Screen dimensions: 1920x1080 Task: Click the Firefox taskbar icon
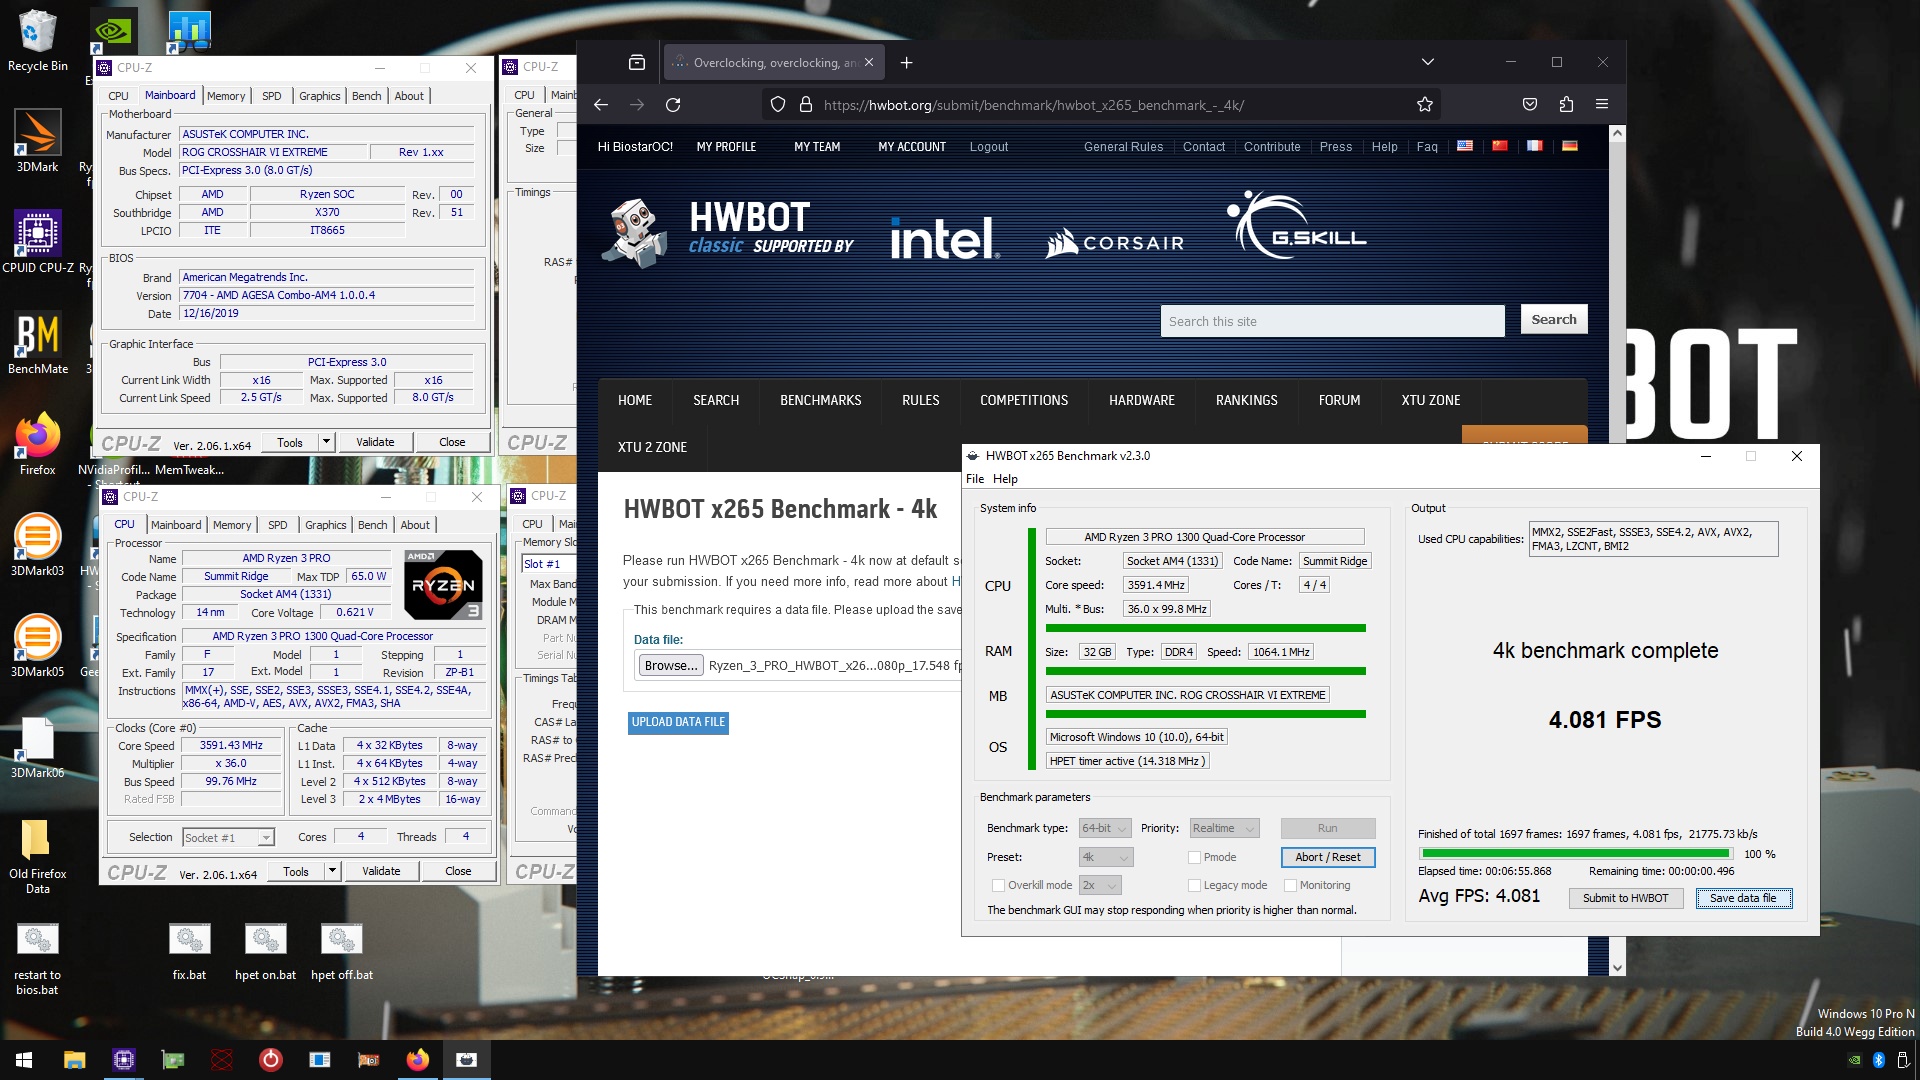(417, 1060)
